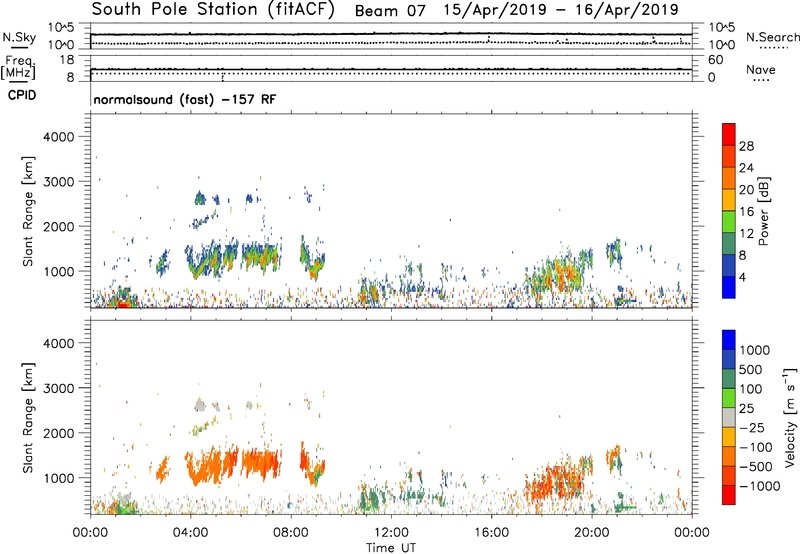Click the 'N.Sky' legend label
The height and width of the screenshot is (554, 800).
(x=19, y=37)
